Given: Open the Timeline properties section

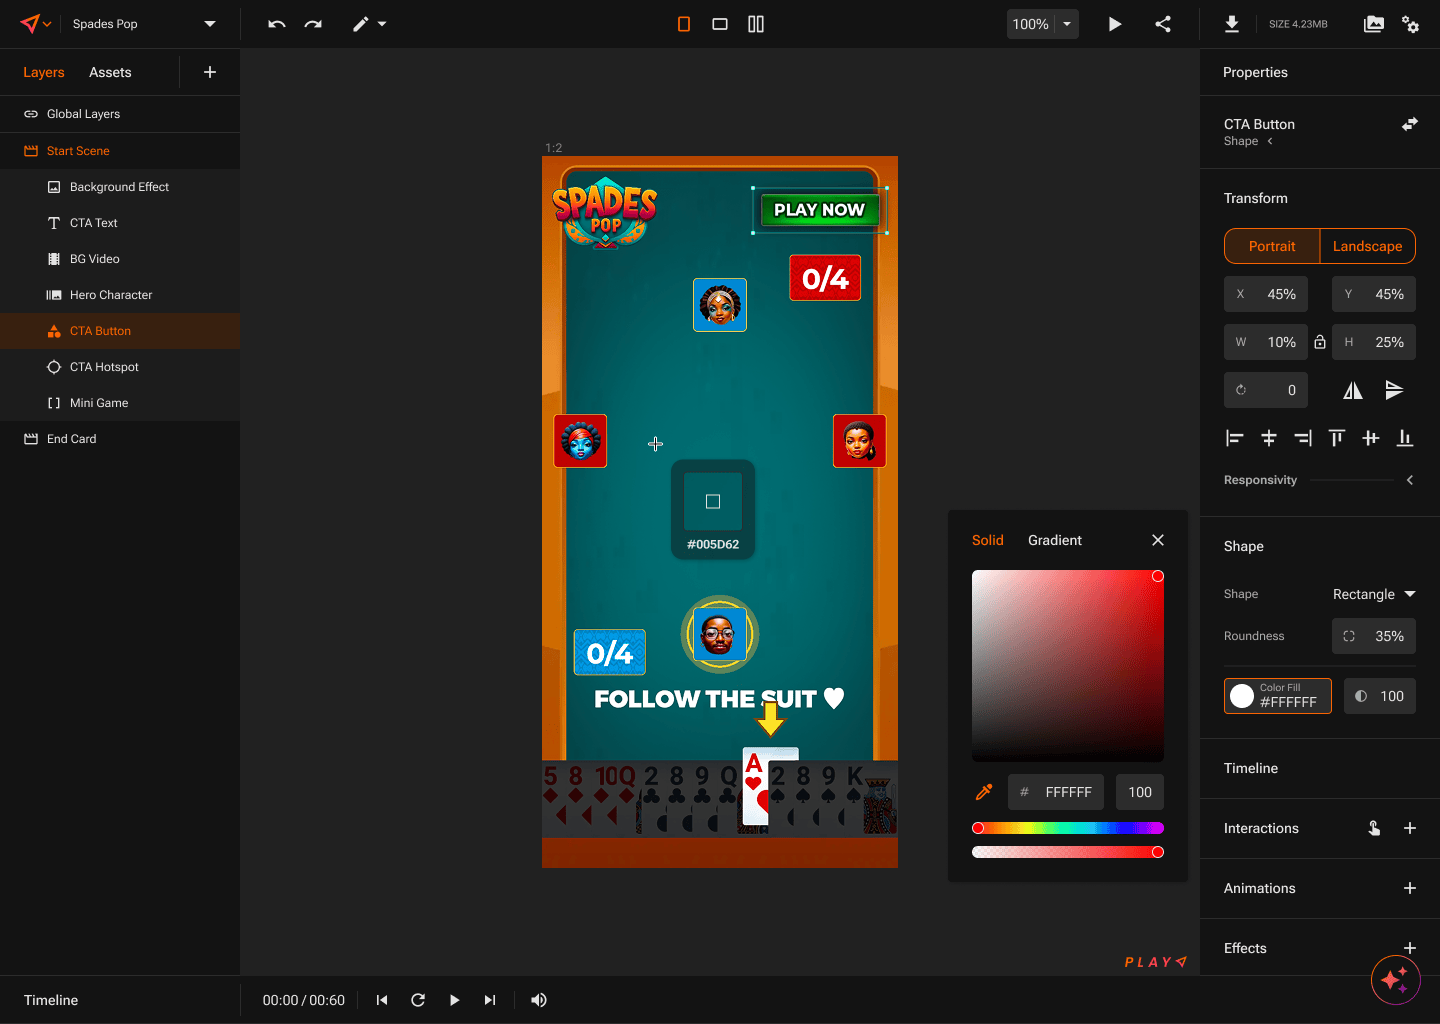Looking at the screenshot, I should coord(1320,768).
